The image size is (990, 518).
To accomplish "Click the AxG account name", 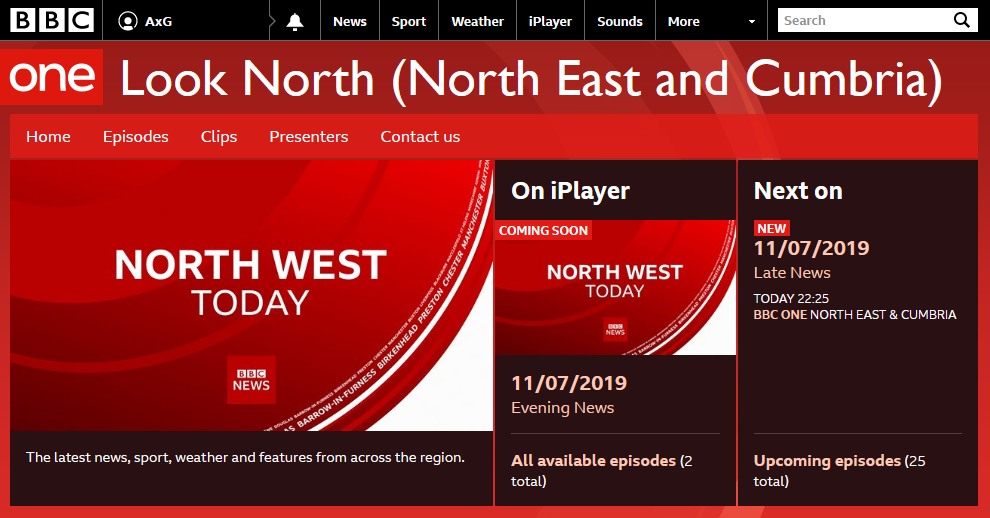I will (158, 21).
